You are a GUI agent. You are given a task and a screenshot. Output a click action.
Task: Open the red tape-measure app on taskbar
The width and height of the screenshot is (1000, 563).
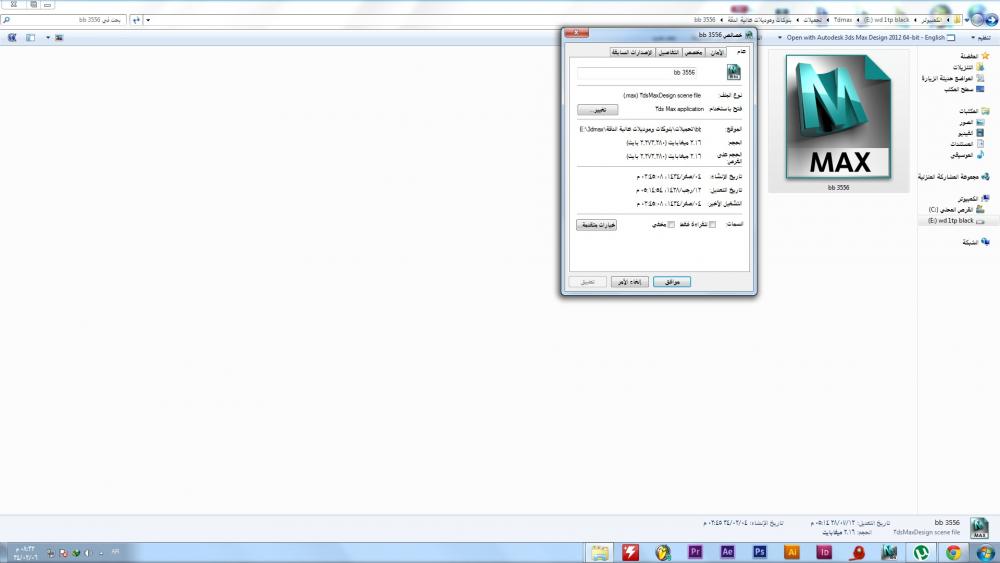click(x=857, y=552)
